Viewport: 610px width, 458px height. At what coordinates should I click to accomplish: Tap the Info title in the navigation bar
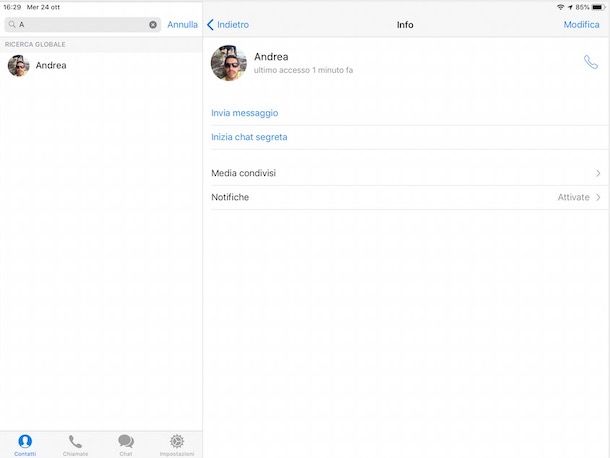(x=405, y=25)
